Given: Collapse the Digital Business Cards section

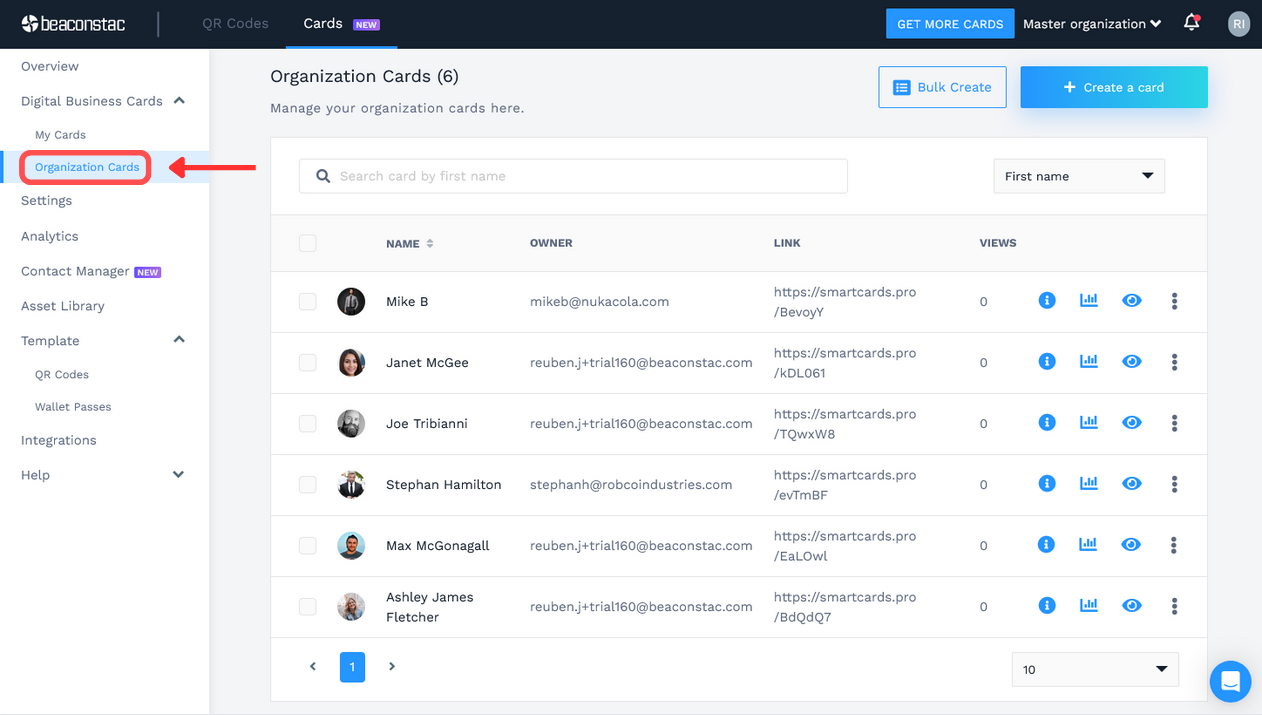Looking at the screenshot, I should tap(179, 101).
